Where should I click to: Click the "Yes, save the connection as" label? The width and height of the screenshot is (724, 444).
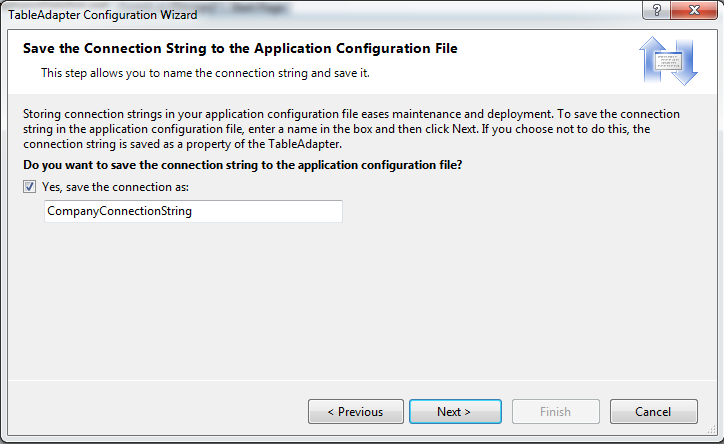[116, 187]
